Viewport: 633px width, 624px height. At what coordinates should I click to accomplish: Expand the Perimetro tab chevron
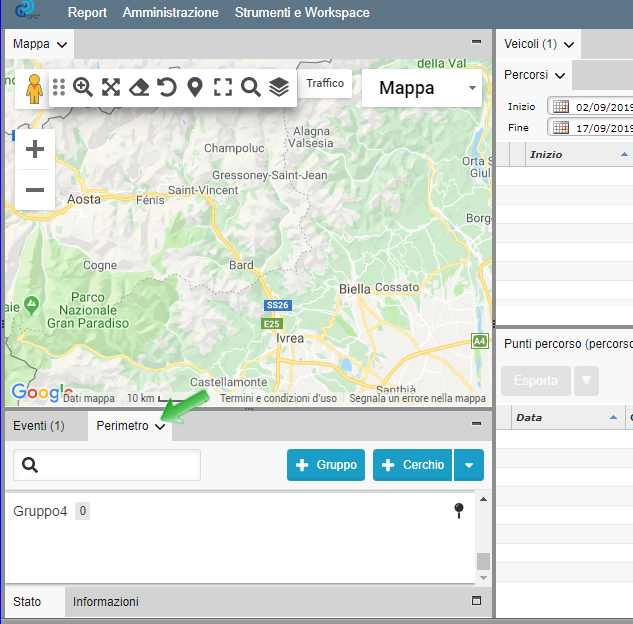tap(160, 427)
